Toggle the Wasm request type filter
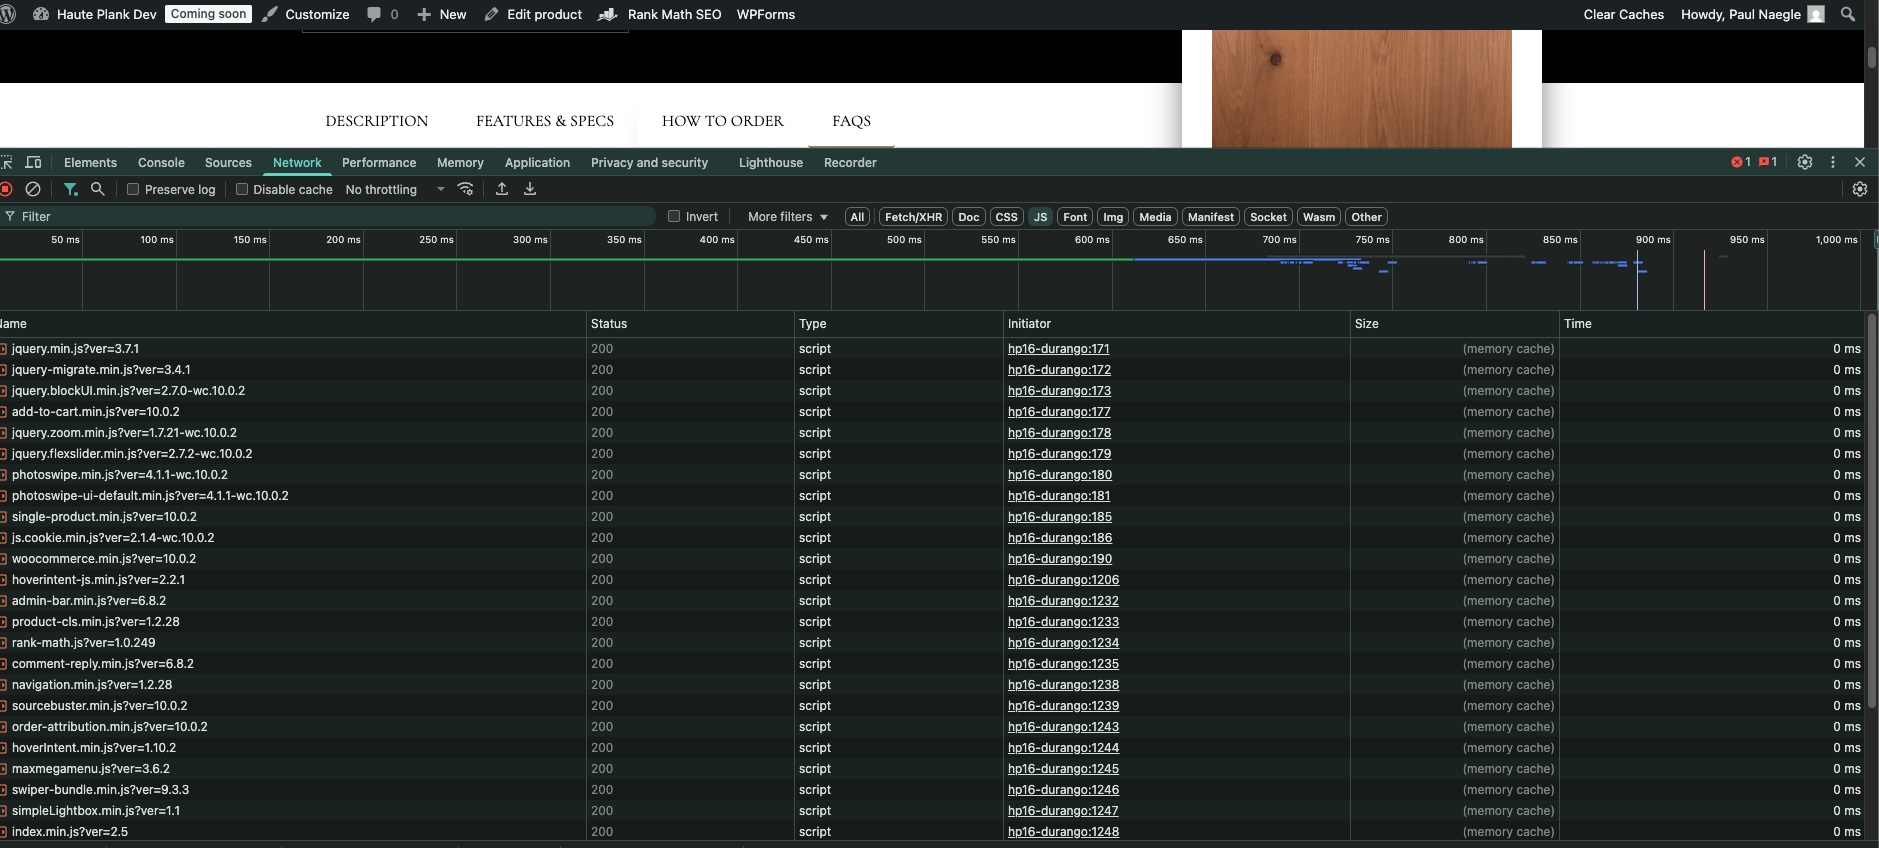Image resolution: width=1879 pixels, height=848 pixels. pos(1318,217)
